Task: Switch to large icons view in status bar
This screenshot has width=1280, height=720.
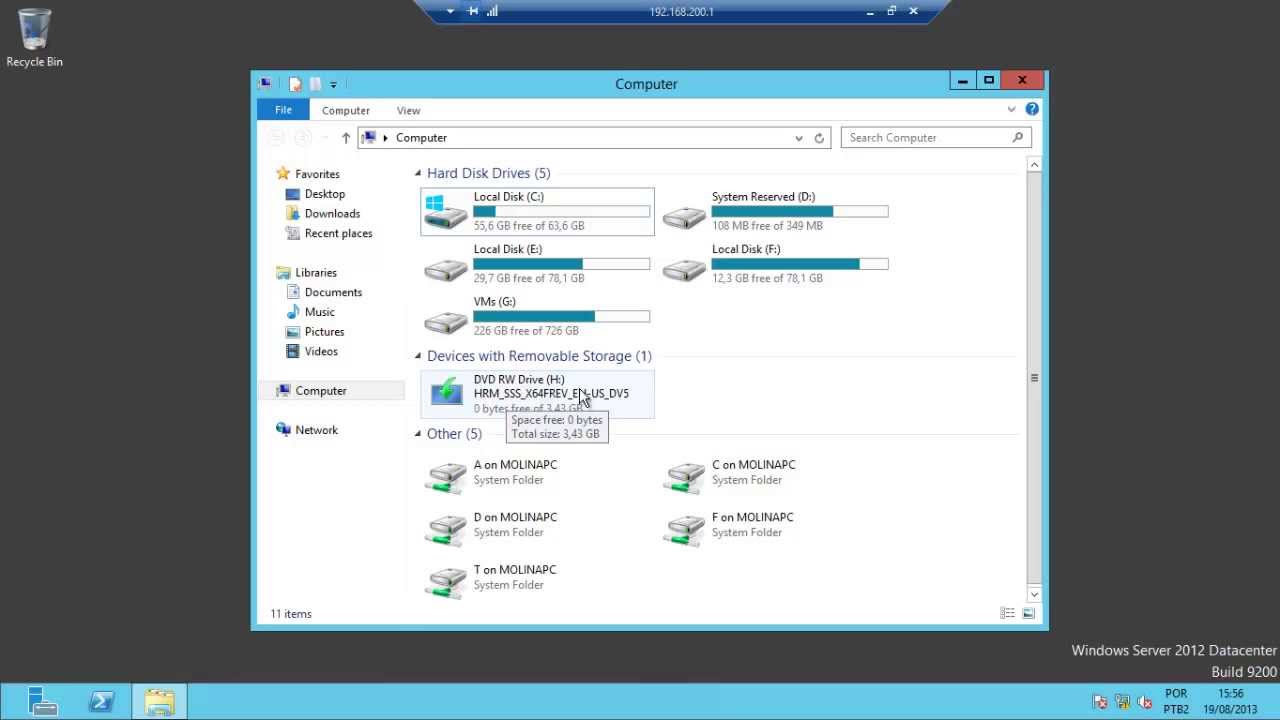Action: click(1028, 613)
